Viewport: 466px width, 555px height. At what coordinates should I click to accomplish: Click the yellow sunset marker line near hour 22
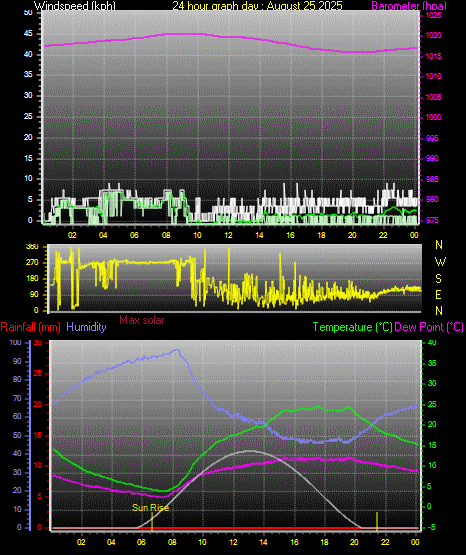(377, 522)
